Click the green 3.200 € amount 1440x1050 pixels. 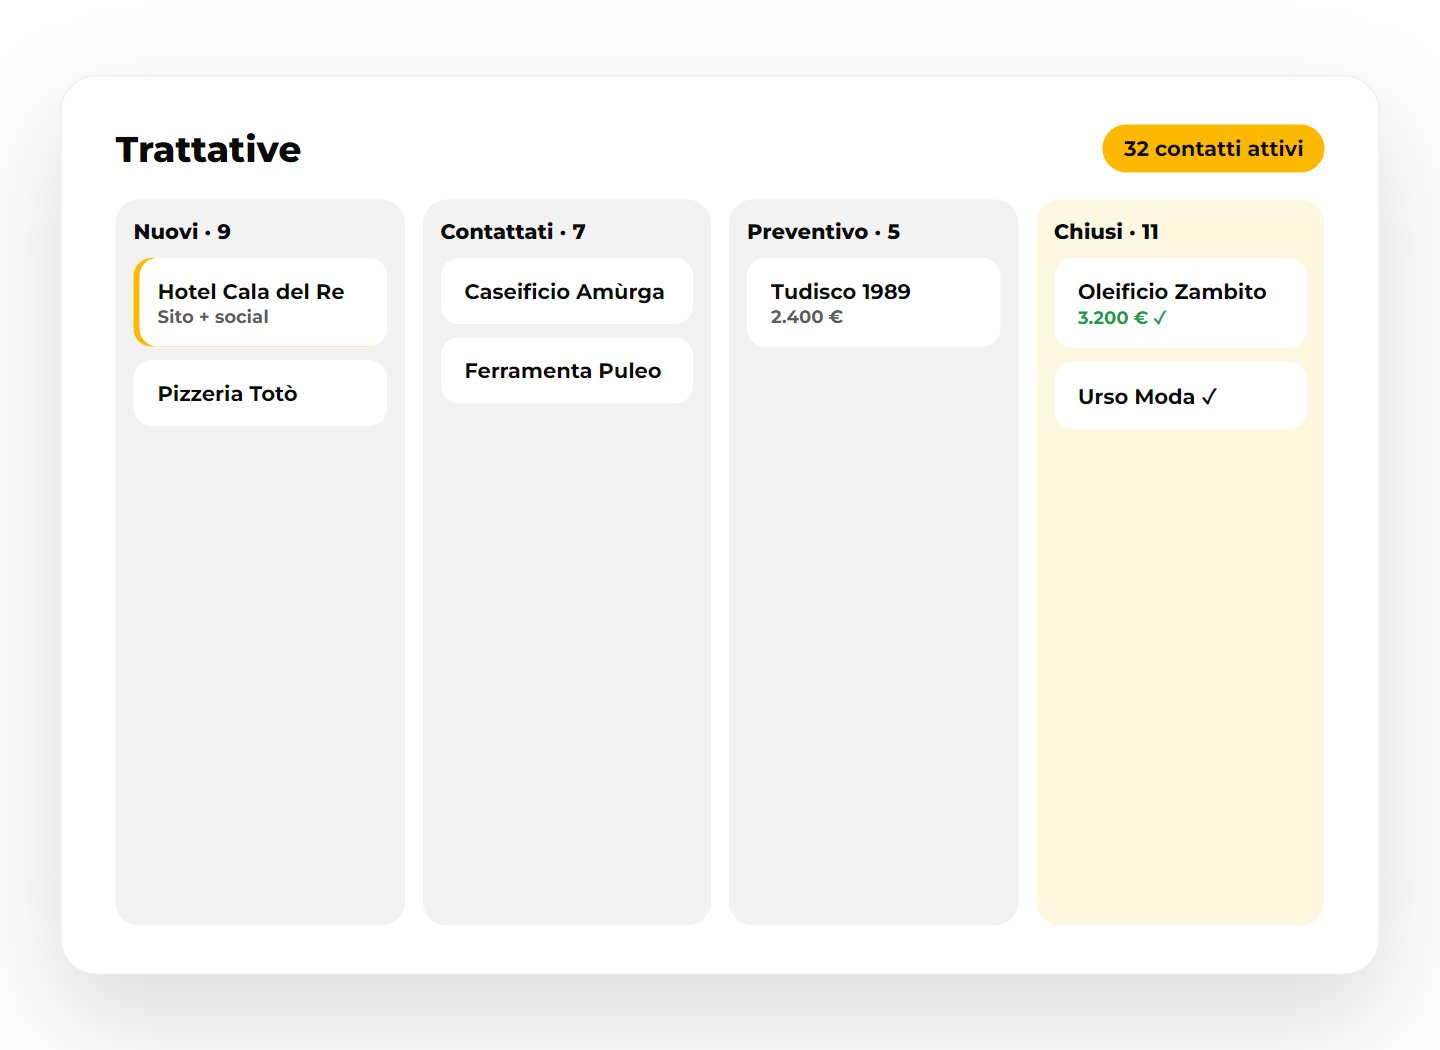point(1121,318)
